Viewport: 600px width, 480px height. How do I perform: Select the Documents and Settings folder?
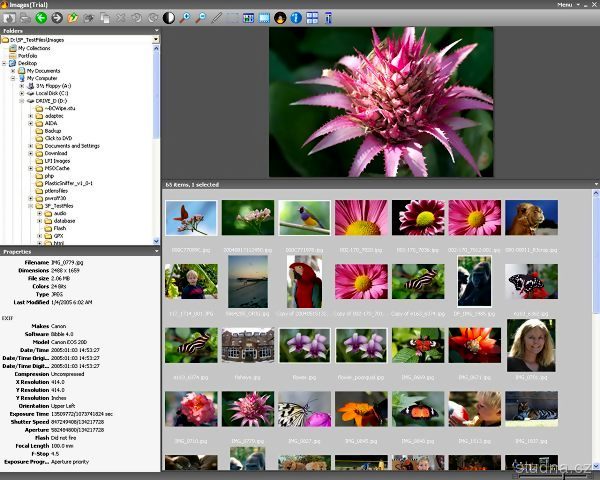[71, 146]
